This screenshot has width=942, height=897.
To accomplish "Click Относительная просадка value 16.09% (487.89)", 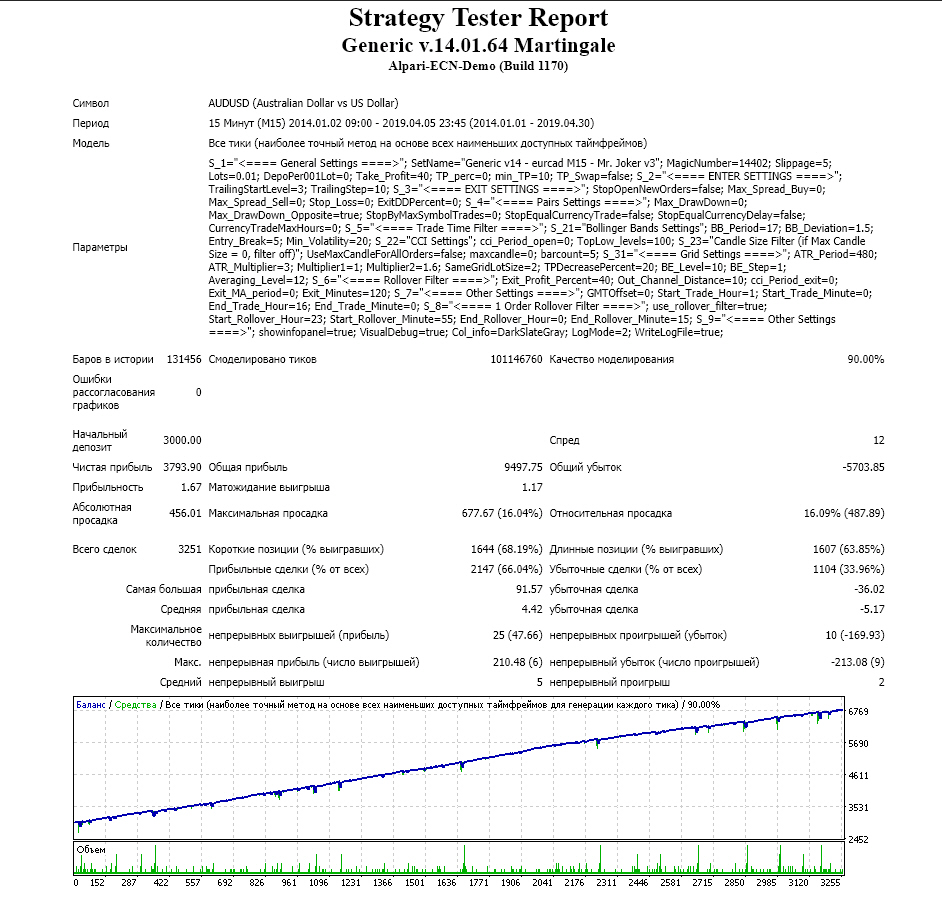I will point(844,514).
